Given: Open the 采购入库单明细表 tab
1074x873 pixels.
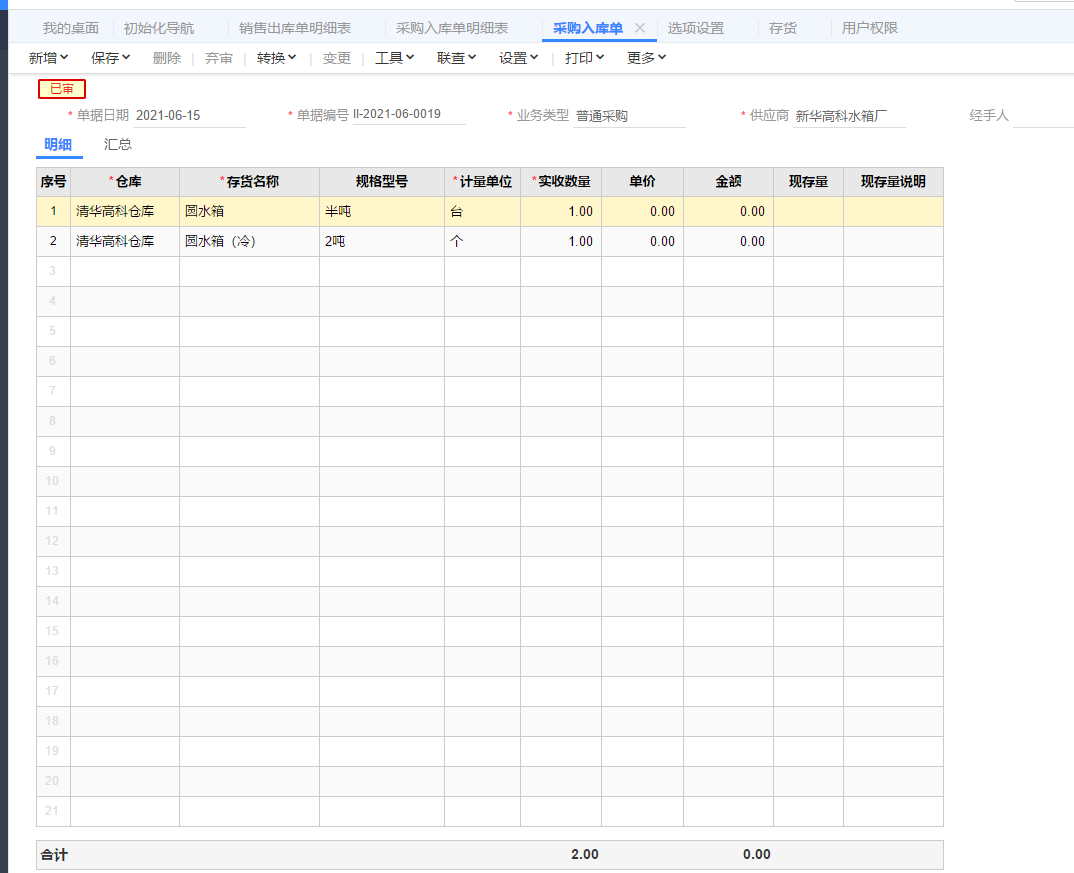Looking at the screenshot, I should coord(452,28).
